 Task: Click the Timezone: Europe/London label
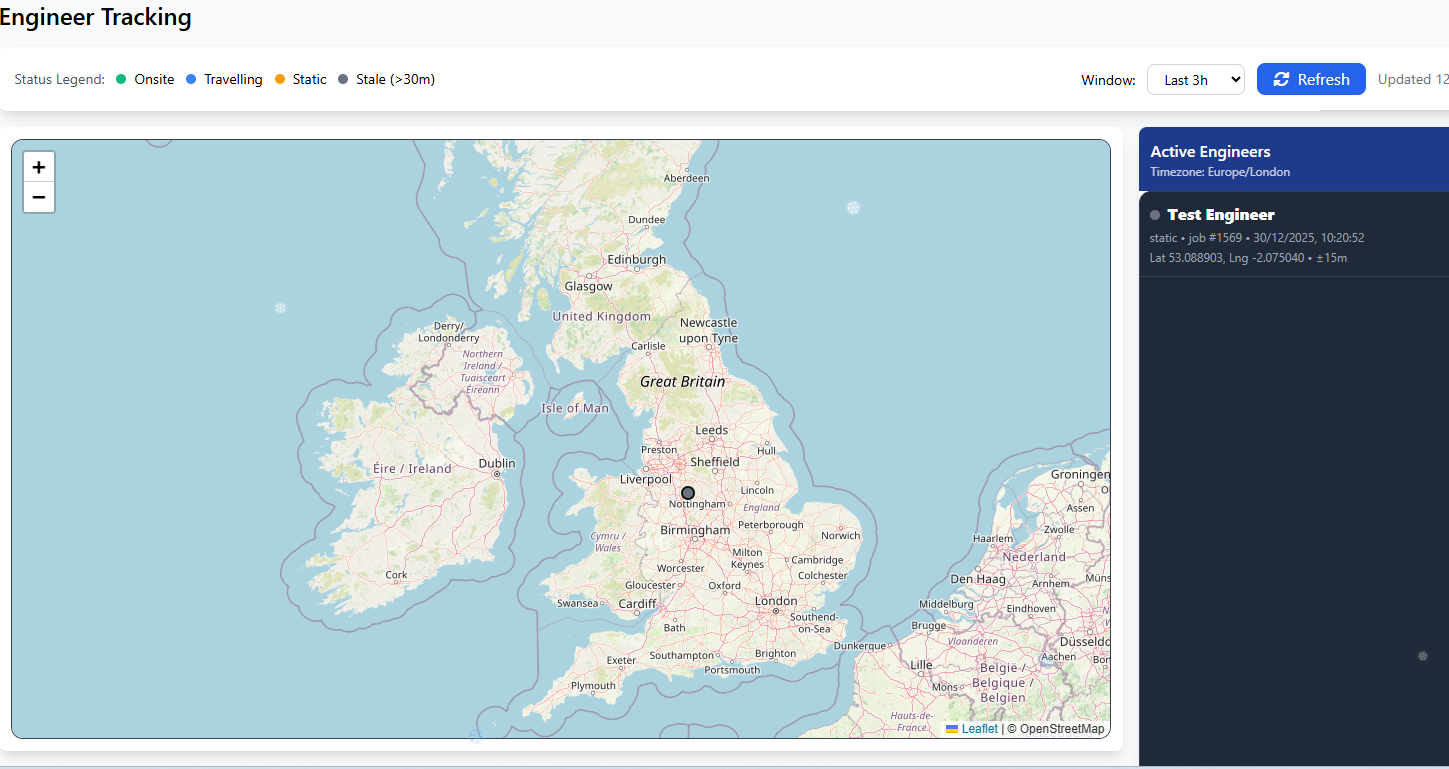pos(1220,172)
